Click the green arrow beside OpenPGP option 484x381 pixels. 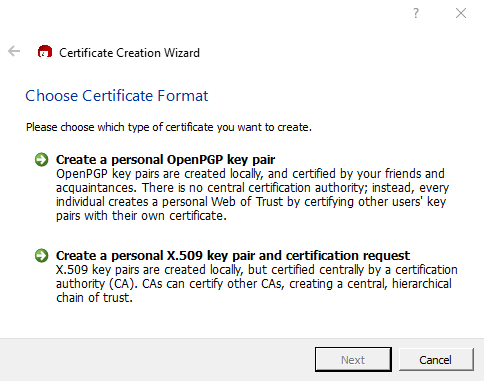42,159
